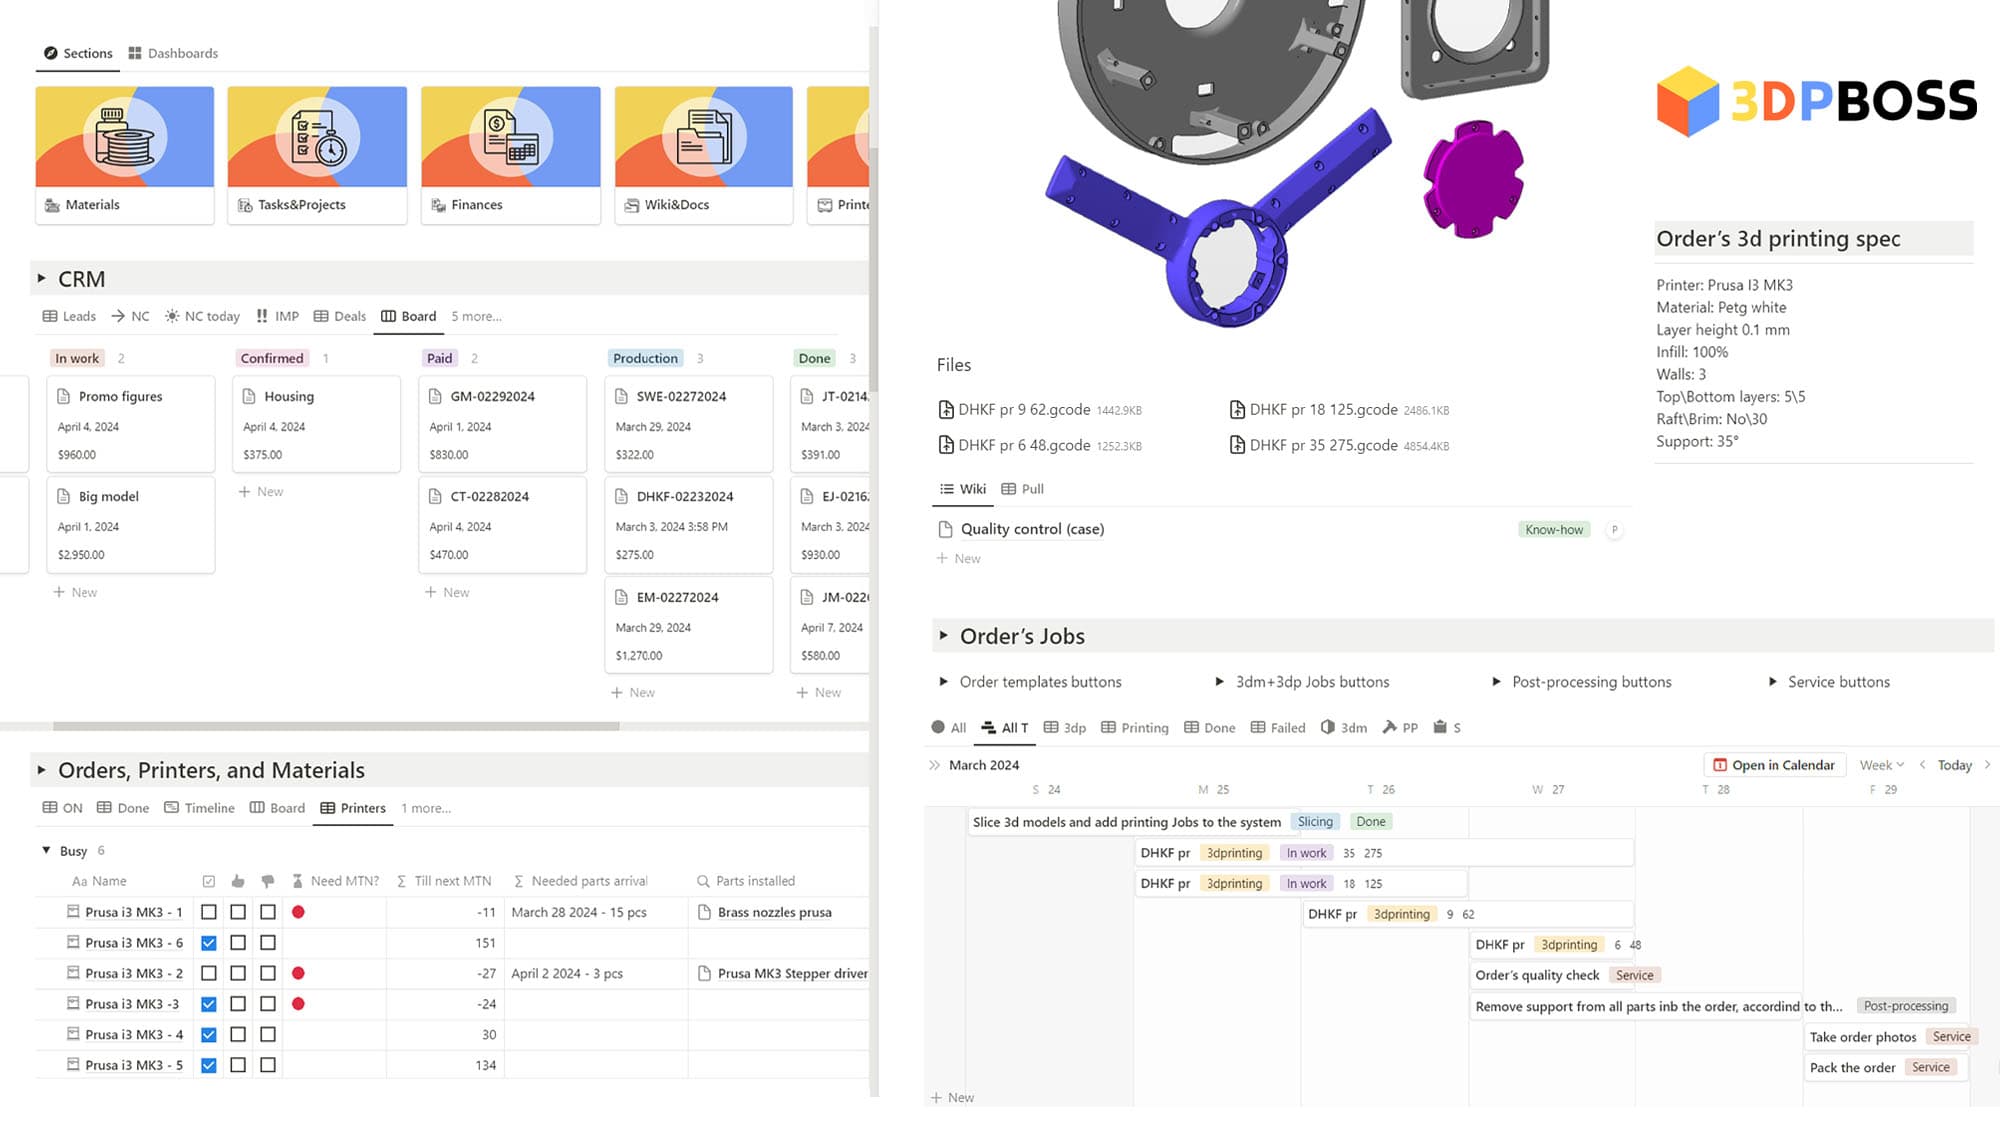2000x1125 pixels.
Task: Click the Today button in timeline
Action: point(1954,765)
